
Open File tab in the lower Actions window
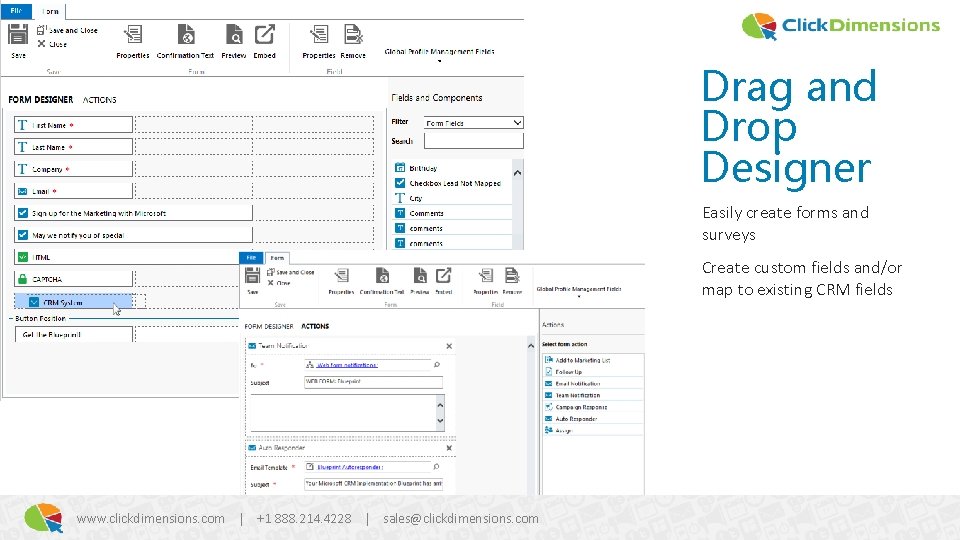tap(251, 258)
